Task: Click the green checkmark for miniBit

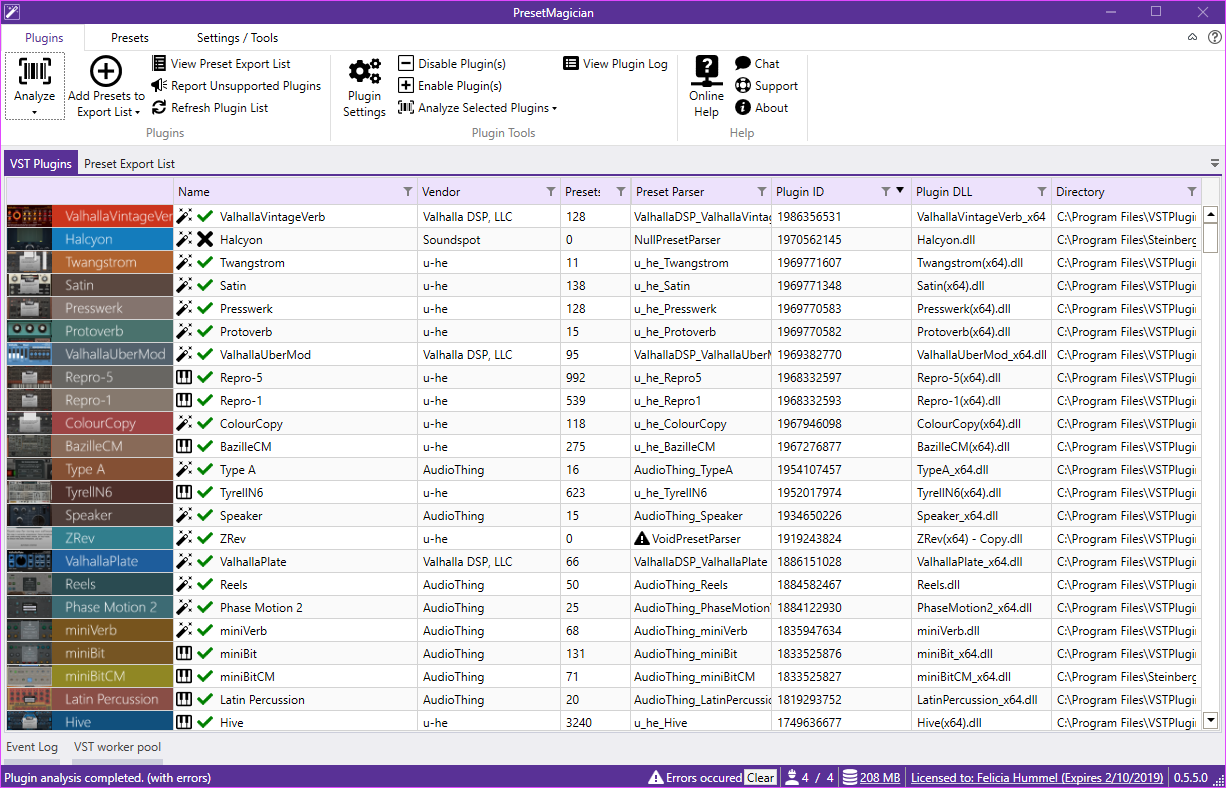Action: pyautogui.click(x=205, y=654)
